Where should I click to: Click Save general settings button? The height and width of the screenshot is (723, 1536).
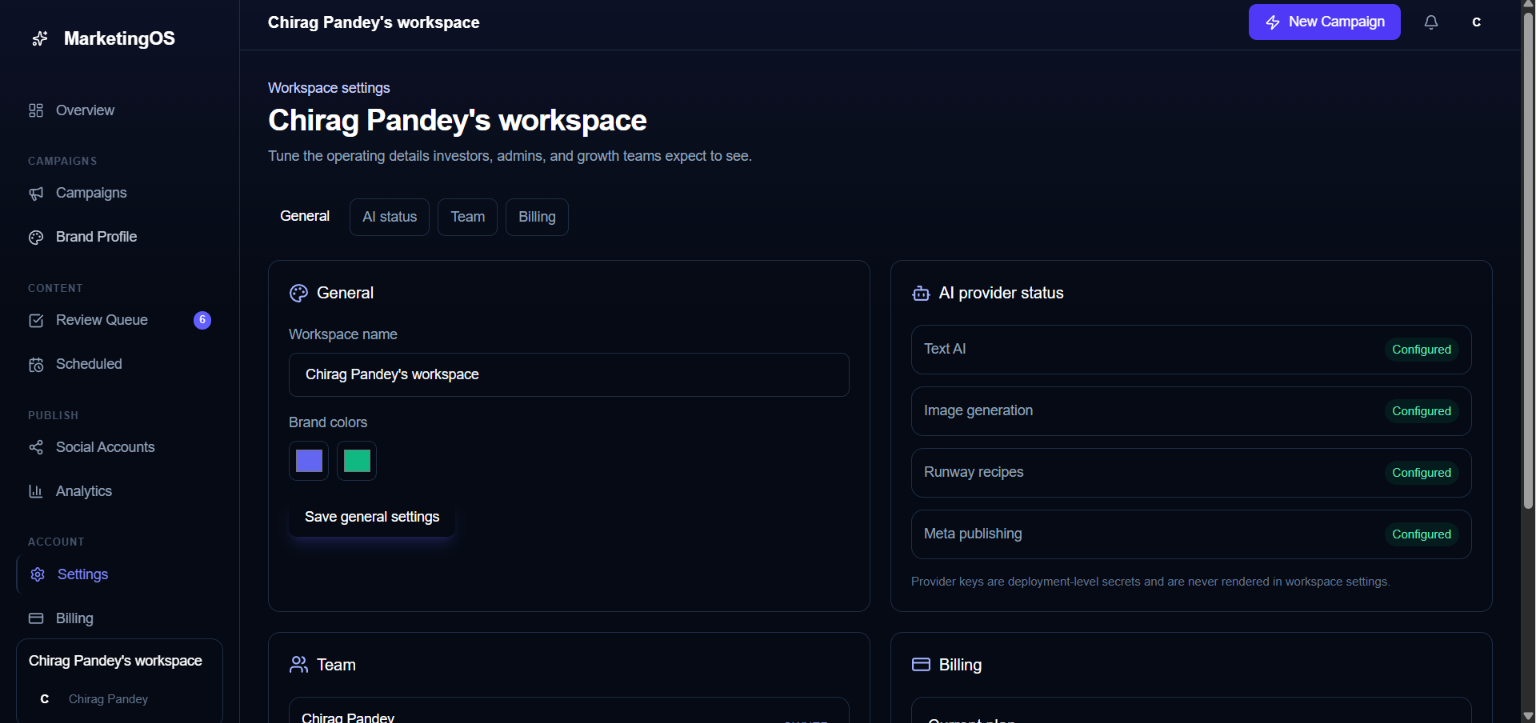(x=372, y=517)
